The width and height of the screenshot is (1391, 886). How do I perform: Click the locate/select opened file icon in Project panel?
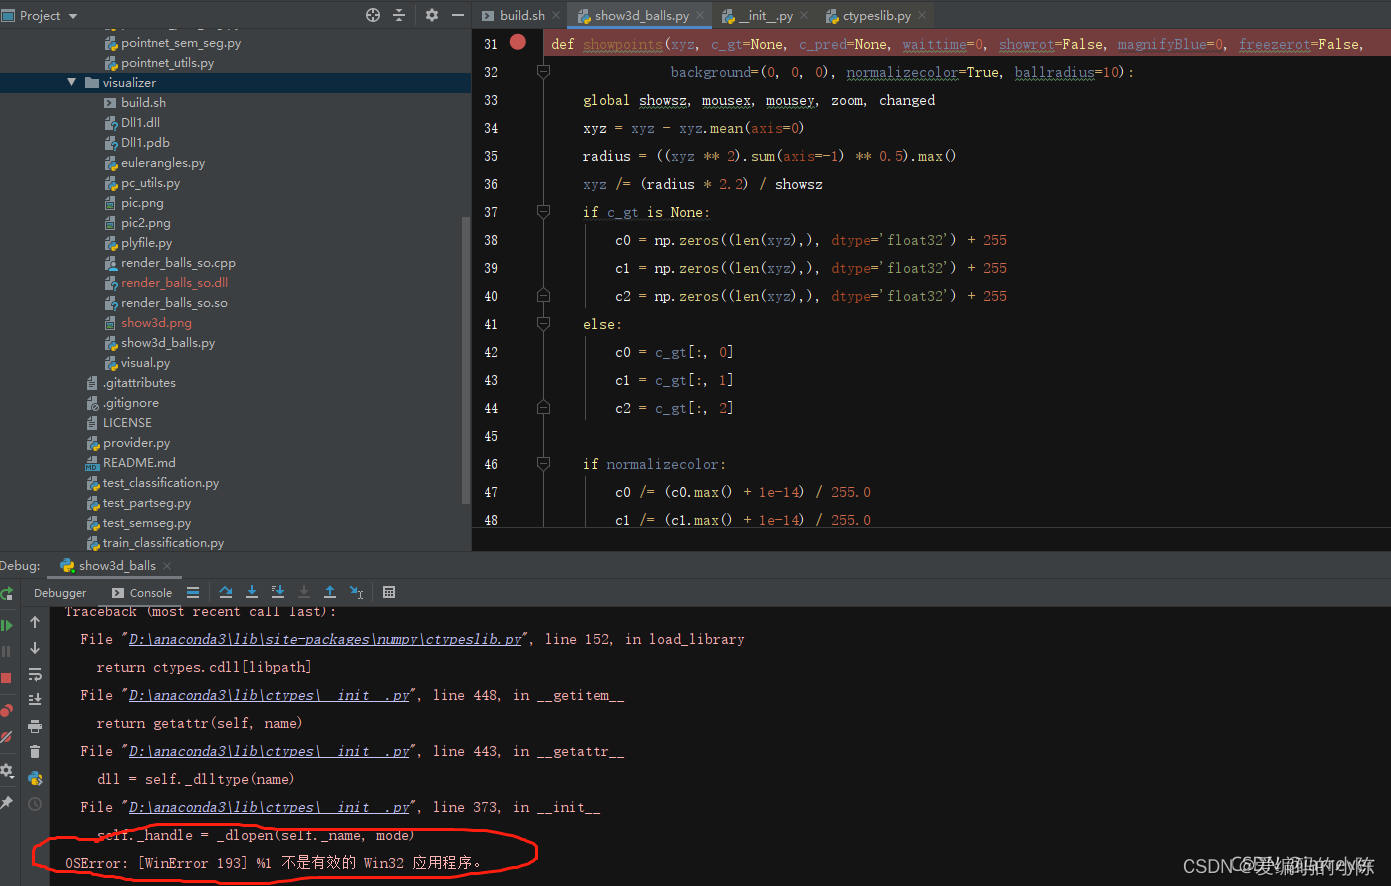click(x=373, y=15)
